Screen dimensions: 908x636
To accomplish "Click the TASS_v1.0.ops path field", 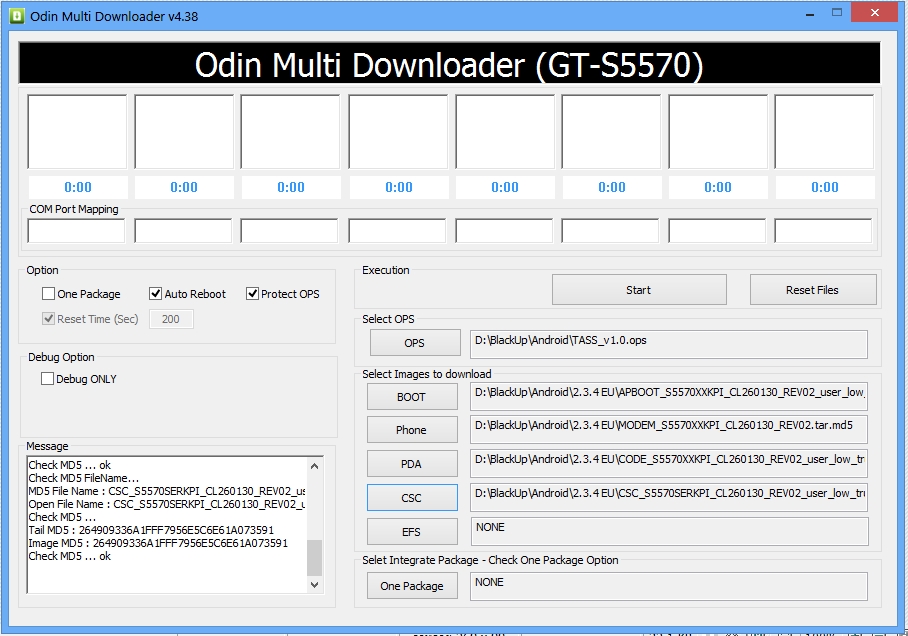I will (669, 344).
